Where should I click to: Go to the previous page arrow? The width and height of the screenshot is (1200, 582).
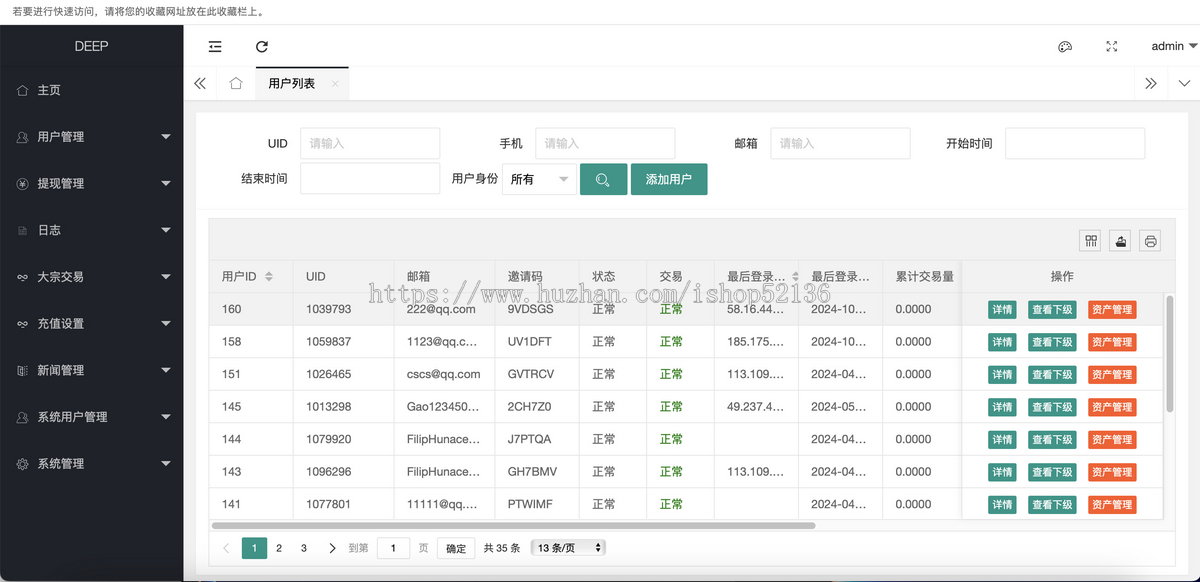point(226,548)
